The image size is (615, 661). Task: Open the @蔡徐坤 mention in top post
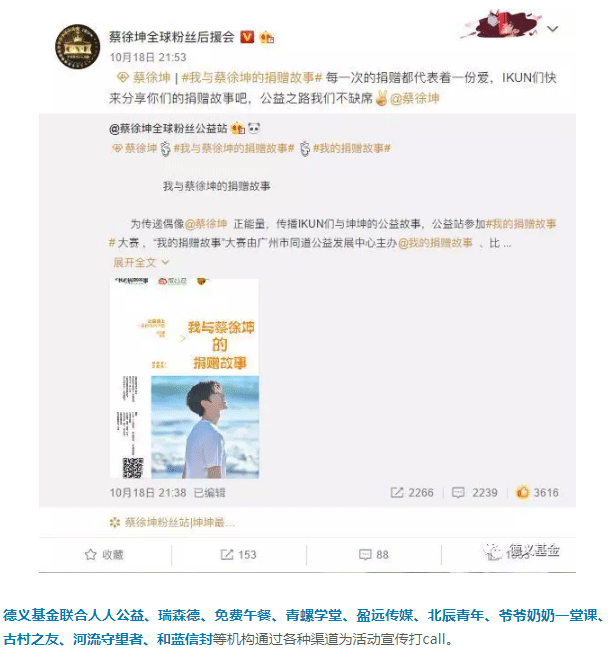[x=414, y=99]
